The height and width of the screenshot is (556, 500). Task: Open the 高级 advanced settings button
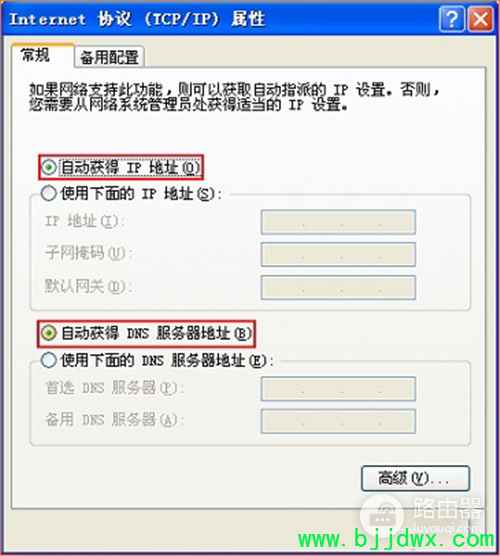click(x=415, y=478)
